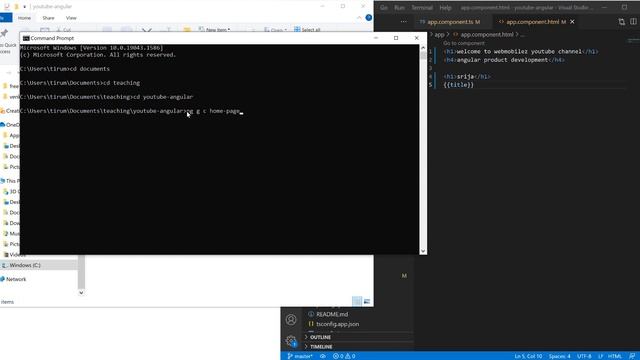This screenshot has height=360, width=640.
Task: Click split editor icon in VS Code
Action: pyautogui.click(x=633, y=22)
